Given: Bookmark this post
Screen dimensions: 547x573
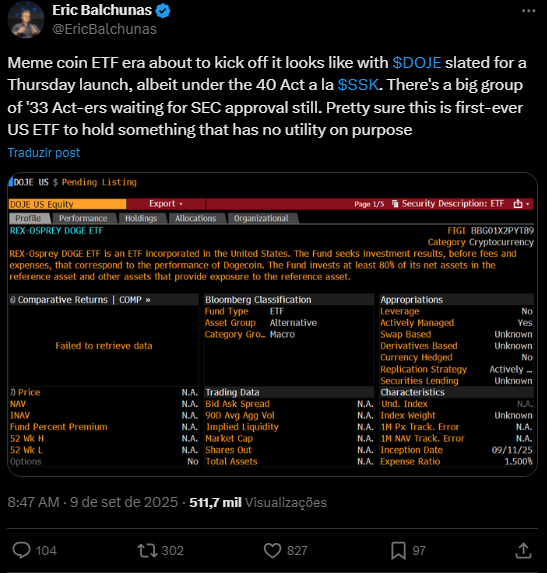Looking at the screenshot, I should tap(398, 550).
